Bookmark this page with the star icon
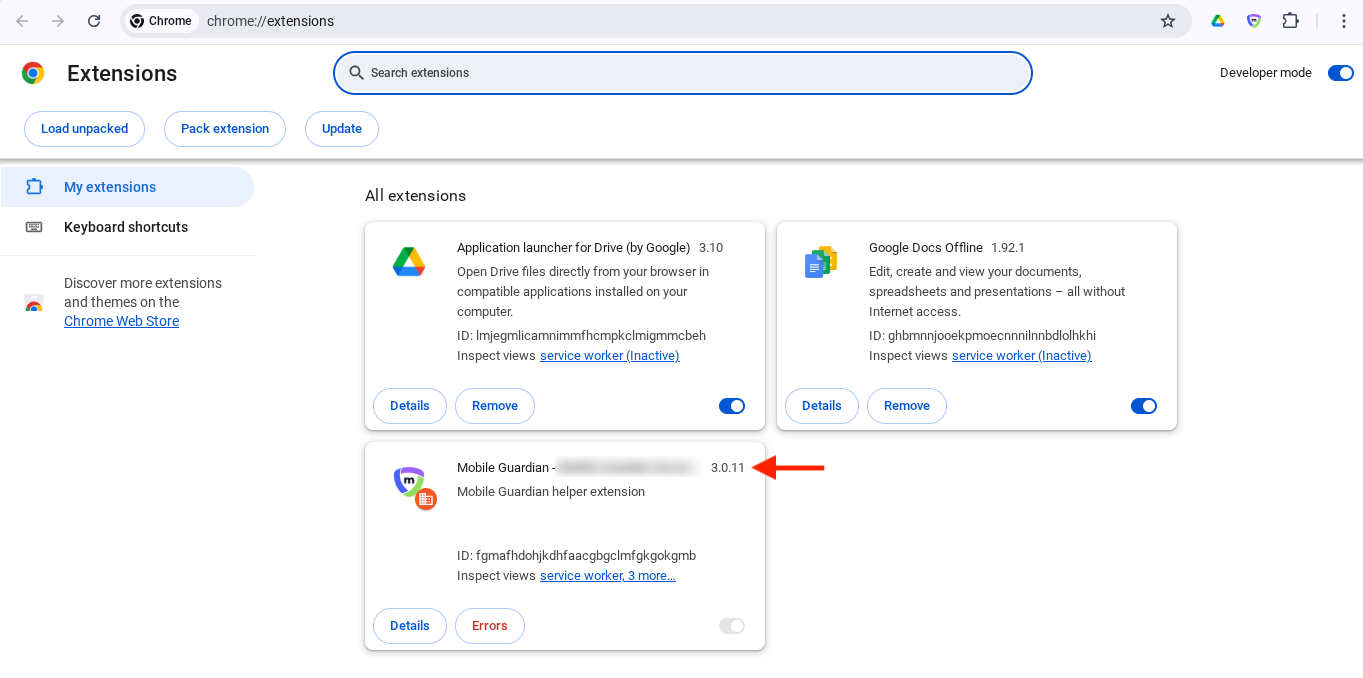The image size is (1363, 678). coord(1168,21)
